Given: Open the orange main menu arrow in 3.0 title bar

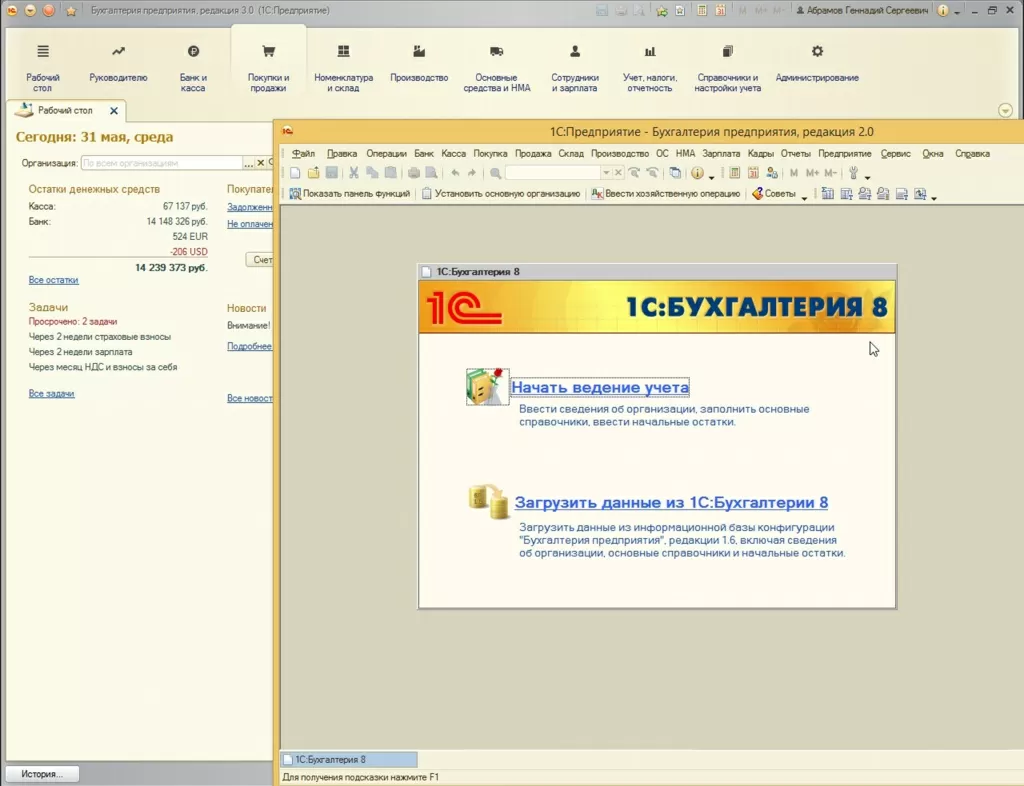Looking at the screenshot, I should click(x=30, y=11).
